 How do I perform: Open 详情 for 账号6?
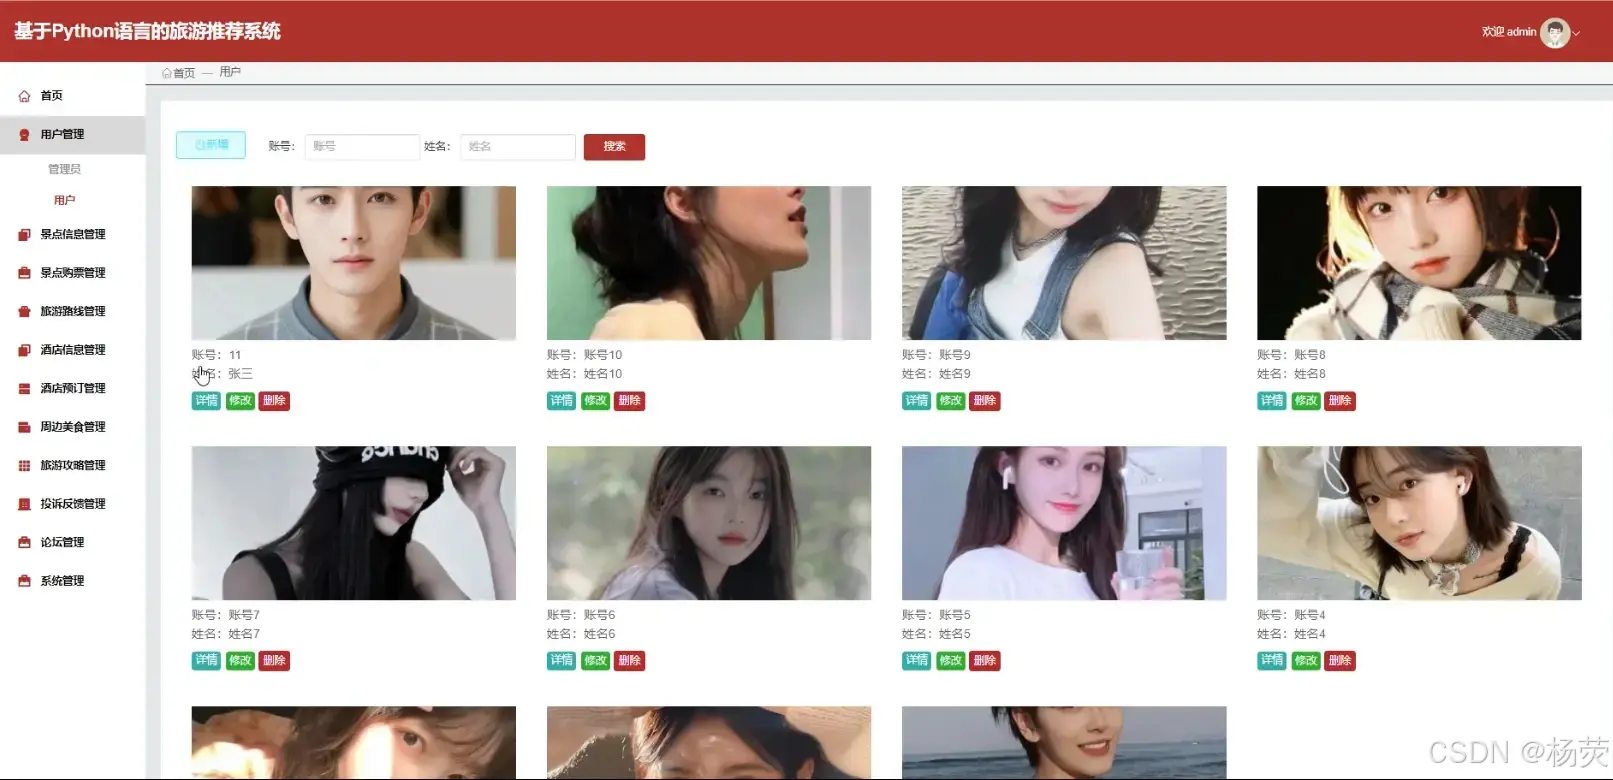[x=561, y=661]
